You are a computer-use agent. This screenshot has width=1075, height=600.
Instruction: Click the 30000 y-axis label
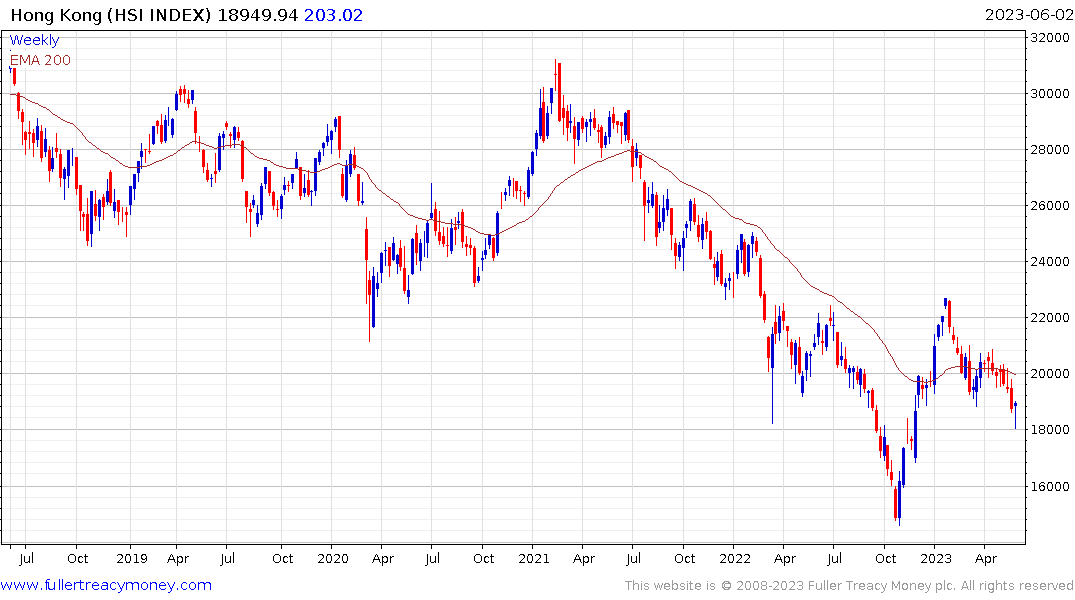pyautogui.click(x=1050, y=94)
